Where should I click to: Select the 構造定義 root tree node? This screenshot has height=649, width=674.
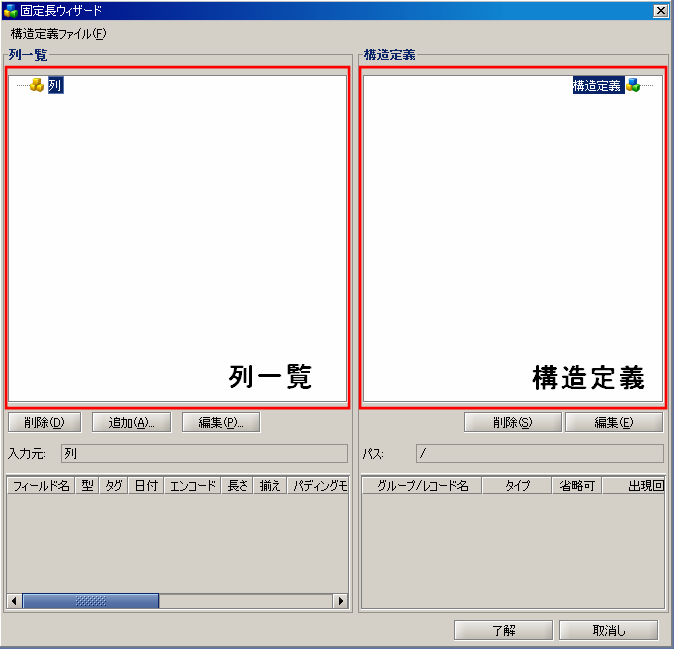click(598, 86)
